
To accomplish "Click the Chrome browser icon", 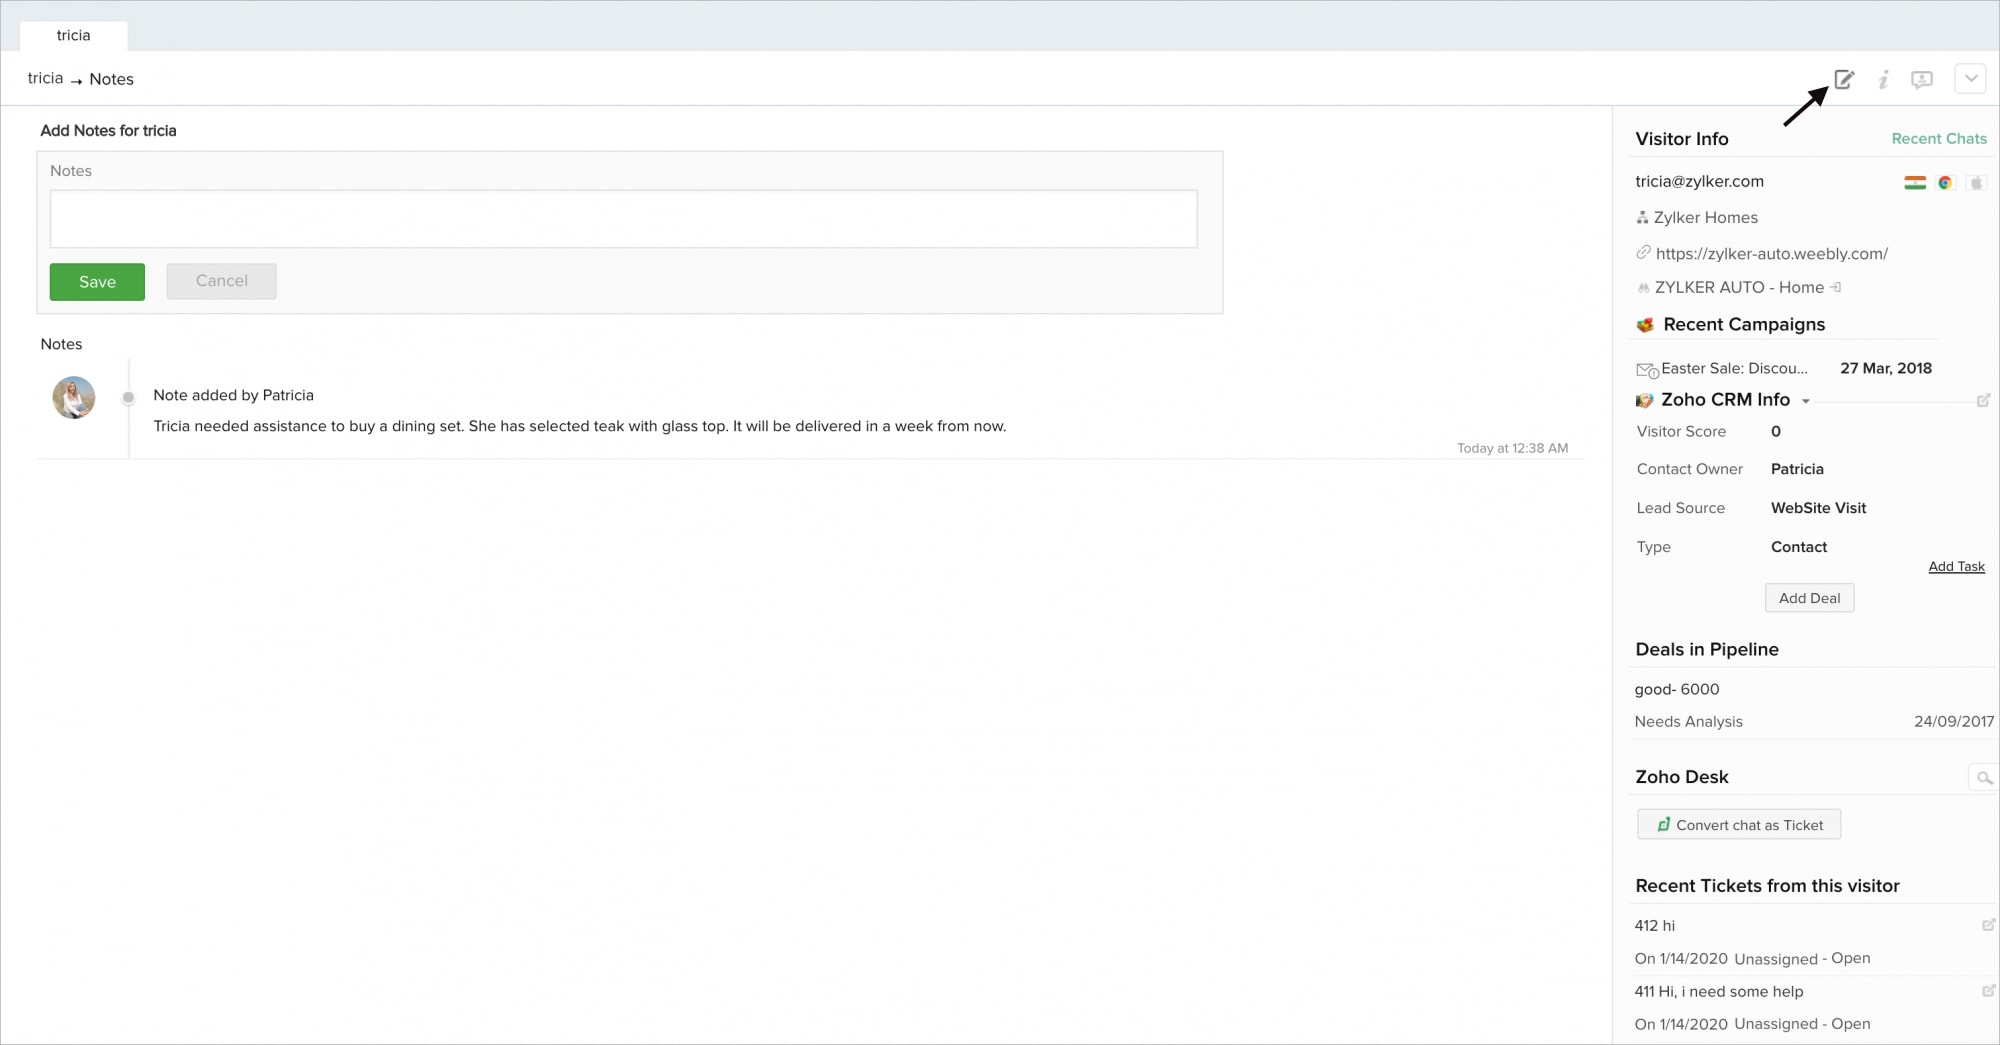I will click(x=1945, y=183).
